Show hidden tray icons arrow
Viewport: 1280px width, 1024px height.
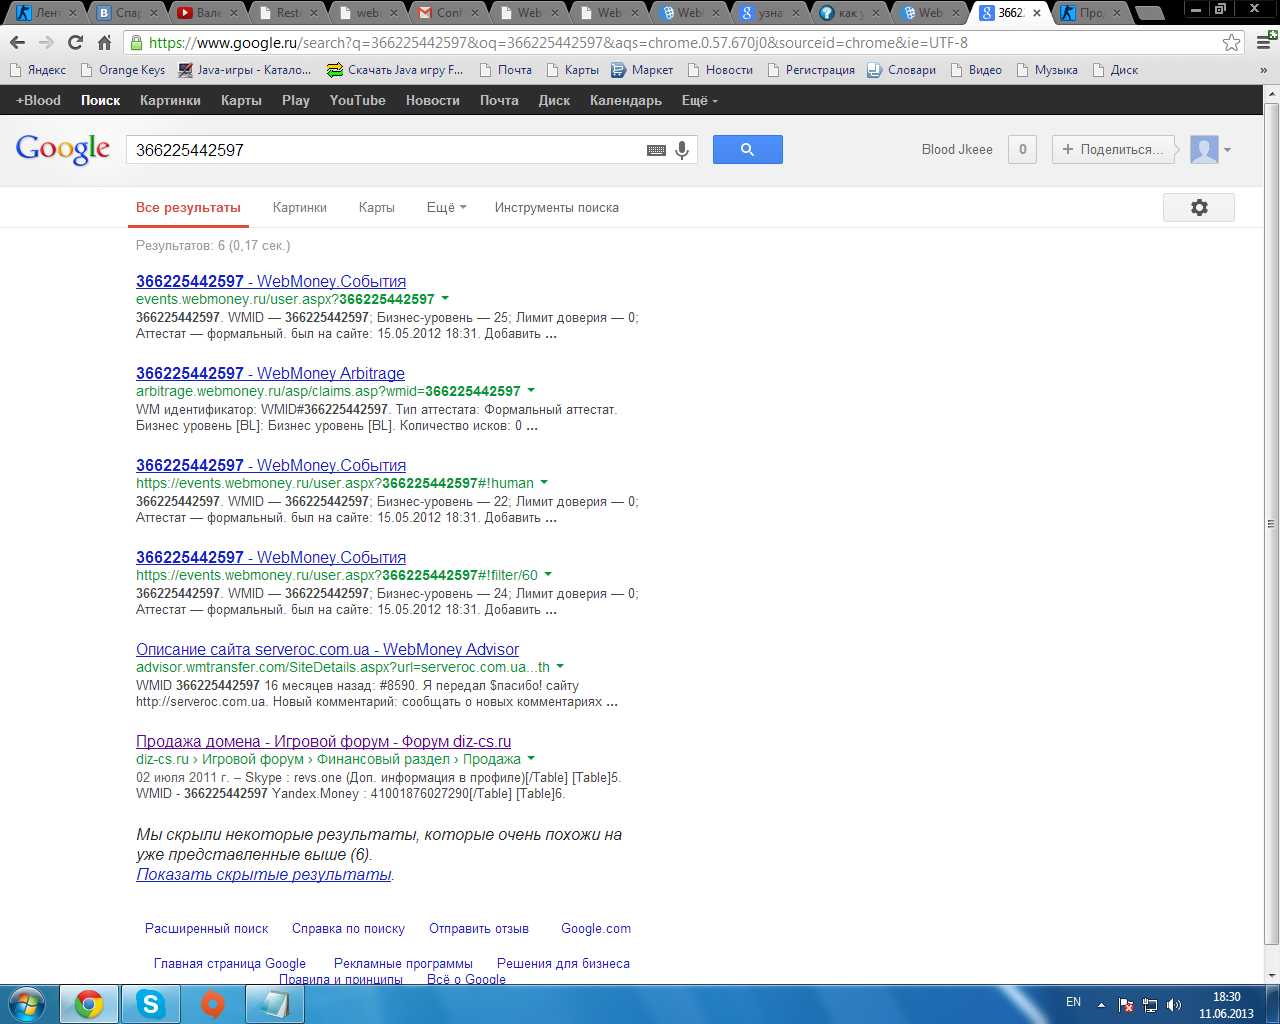point(1101,1004)
